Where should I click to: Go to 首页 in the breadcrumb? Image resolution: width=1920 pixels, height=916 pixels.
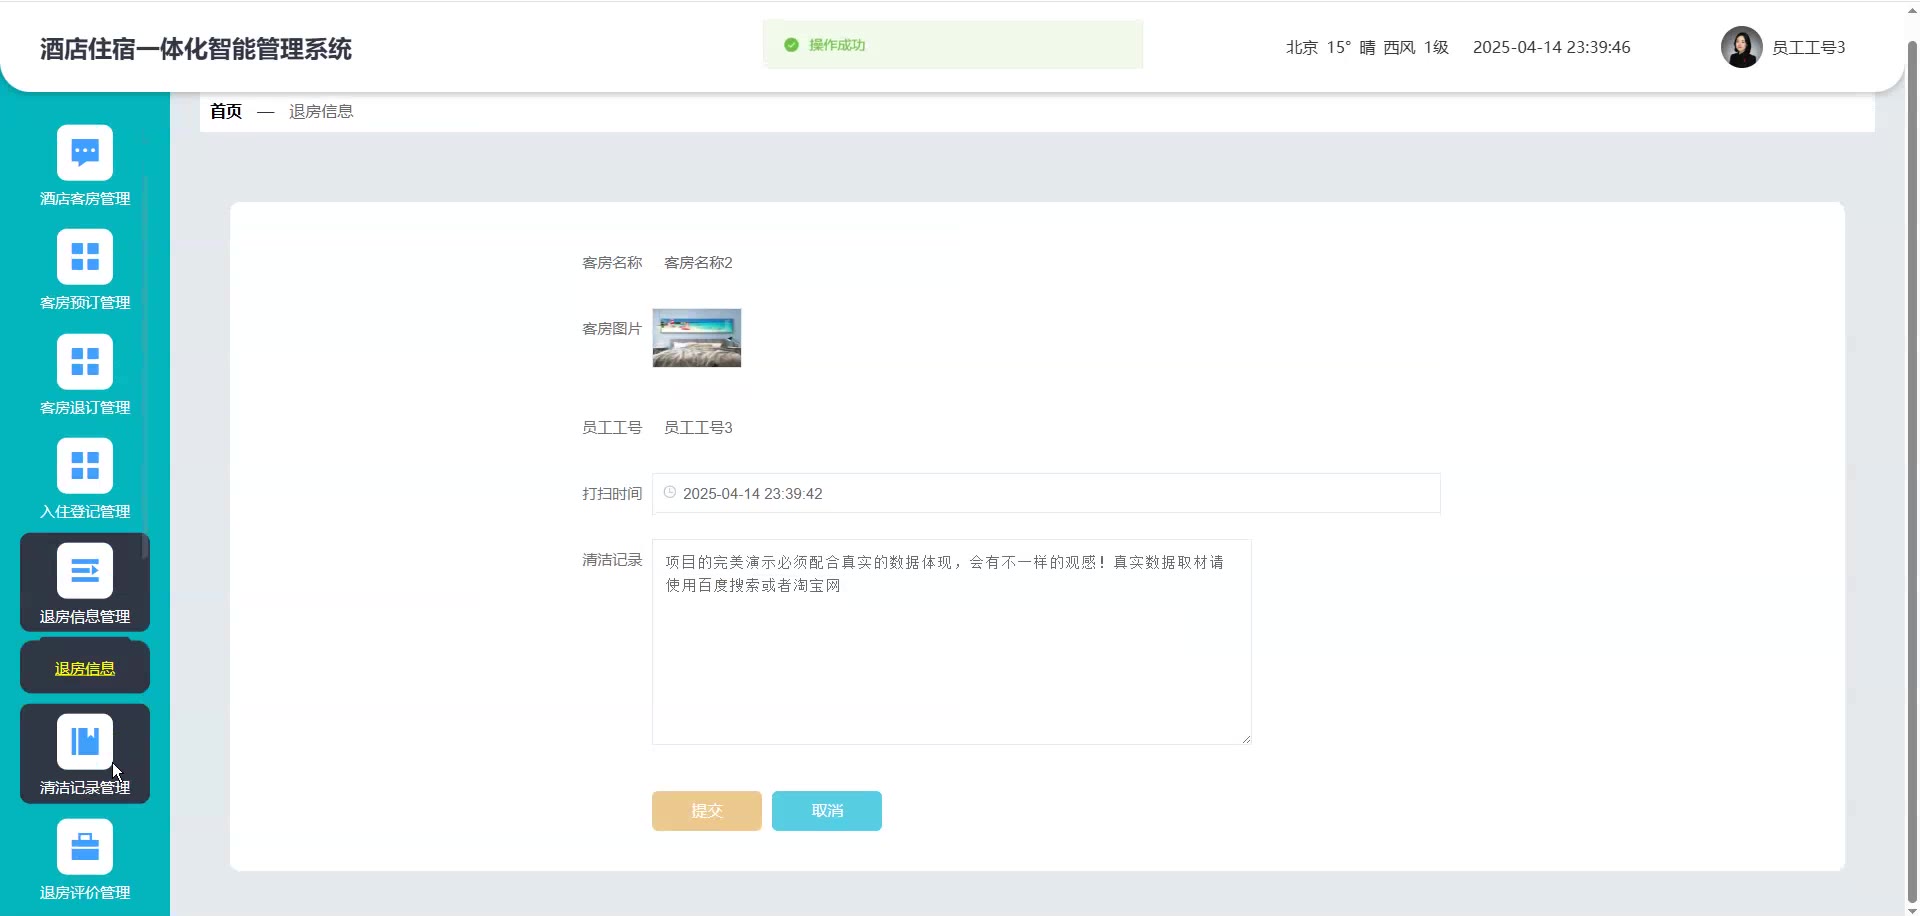[x=226, y=111]
